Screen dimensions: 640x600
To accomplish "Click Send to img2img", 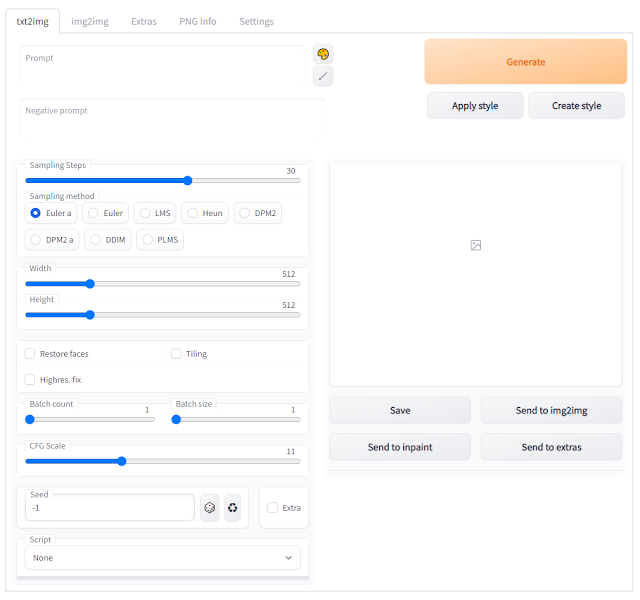I will pyautogui.click(x=551, y=410).
